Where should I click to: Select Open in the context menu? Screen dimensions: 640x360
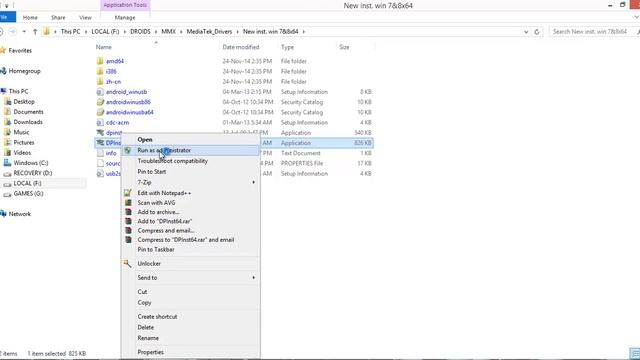click(145, 140)
